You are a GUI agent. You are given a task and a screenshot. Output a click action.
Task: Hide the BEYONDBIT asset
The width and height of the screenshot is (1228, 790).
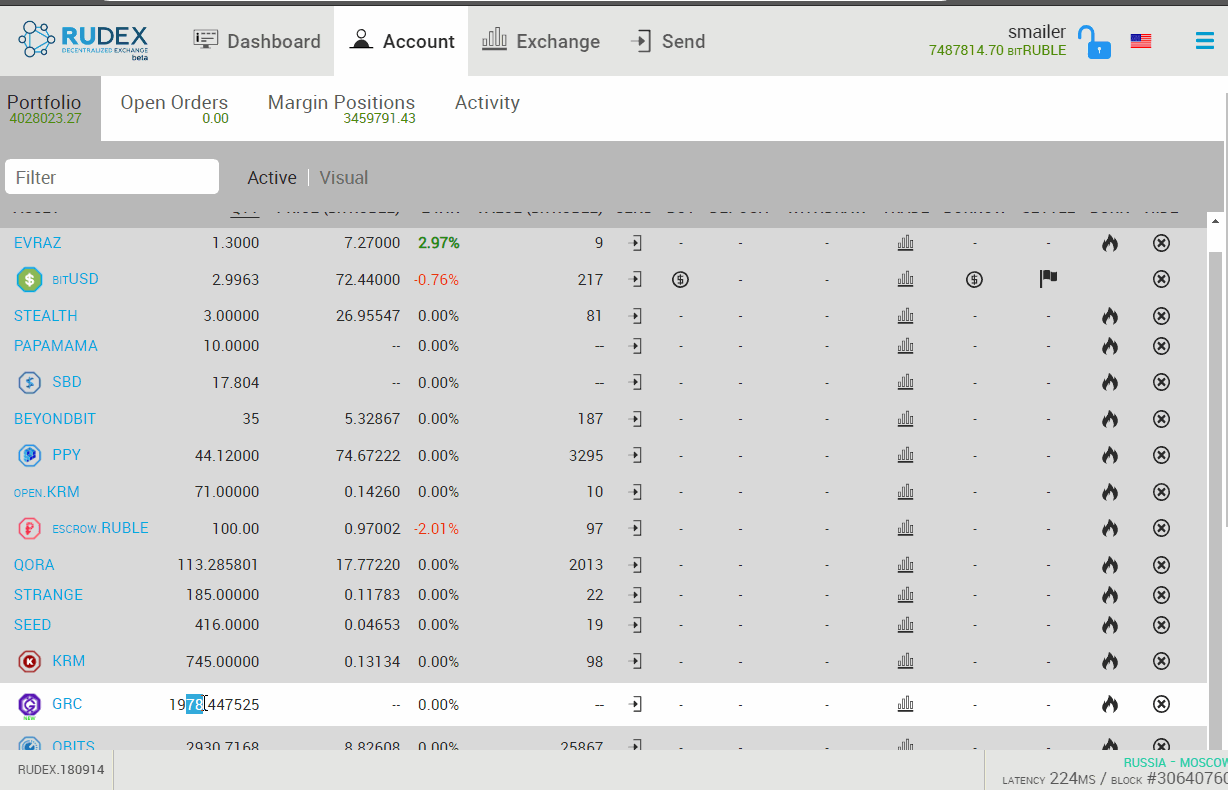coord(1161,419)
